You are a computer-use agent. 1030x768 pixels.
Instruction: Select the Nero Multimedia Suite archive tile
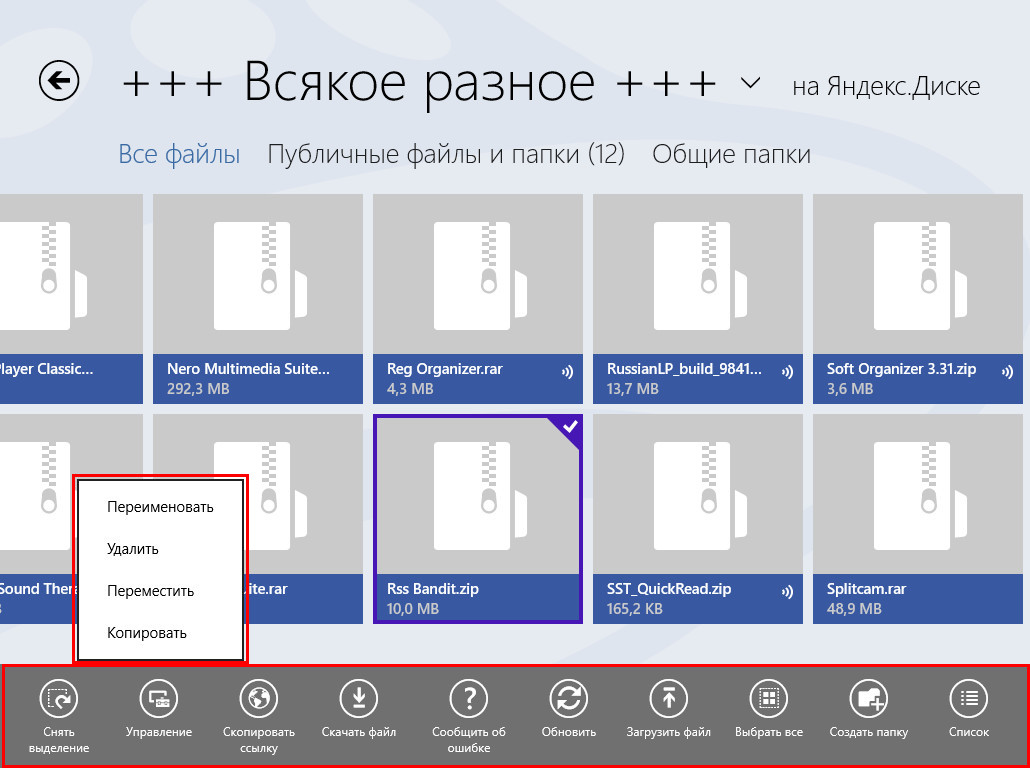coord(258,298)
